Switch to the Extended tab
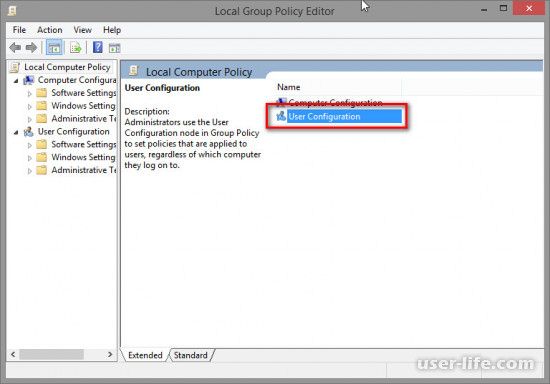The width and height of the screenshot is (550, 384). coord(145,355)
